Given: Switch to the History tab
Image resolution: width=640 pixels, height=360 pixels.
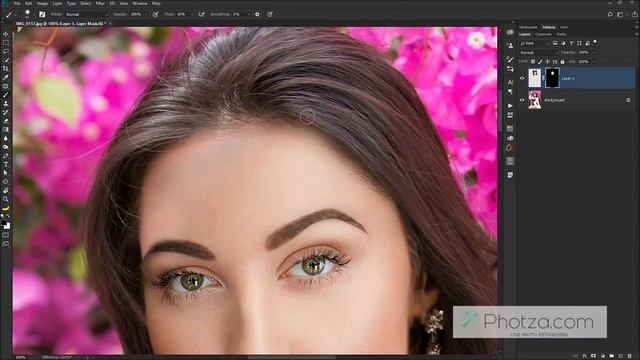Looking at the screenshot, I should [x=549, y=27].
